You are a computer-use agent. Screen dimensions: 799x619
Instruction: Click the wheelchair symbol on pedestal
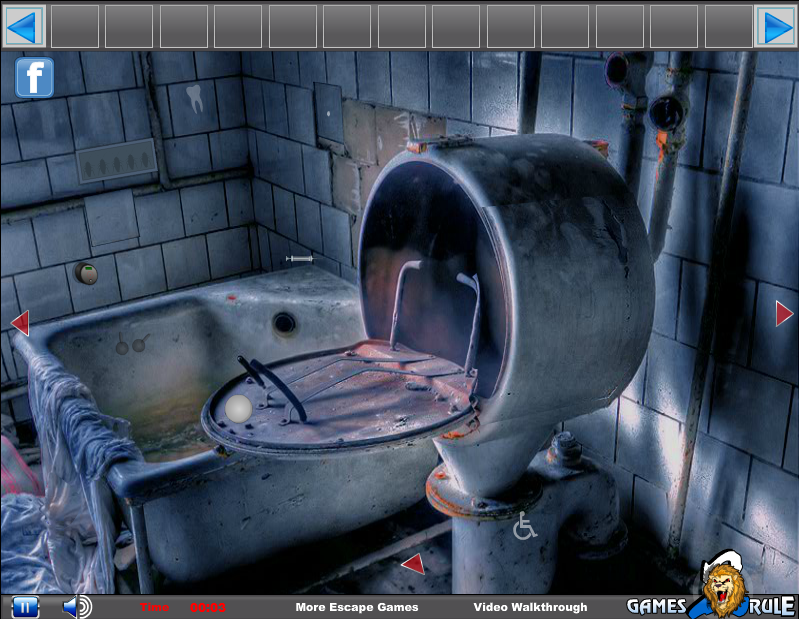click(524, 526)
